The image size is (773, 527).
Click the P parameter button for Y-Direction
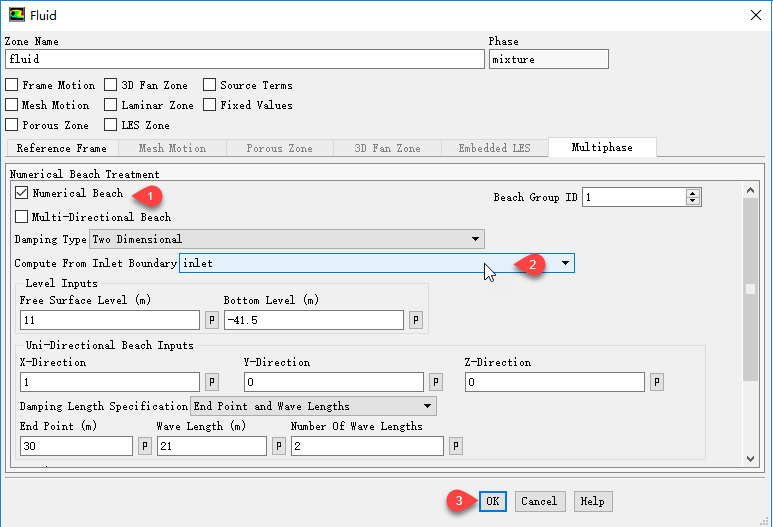(x=435, y=382)
